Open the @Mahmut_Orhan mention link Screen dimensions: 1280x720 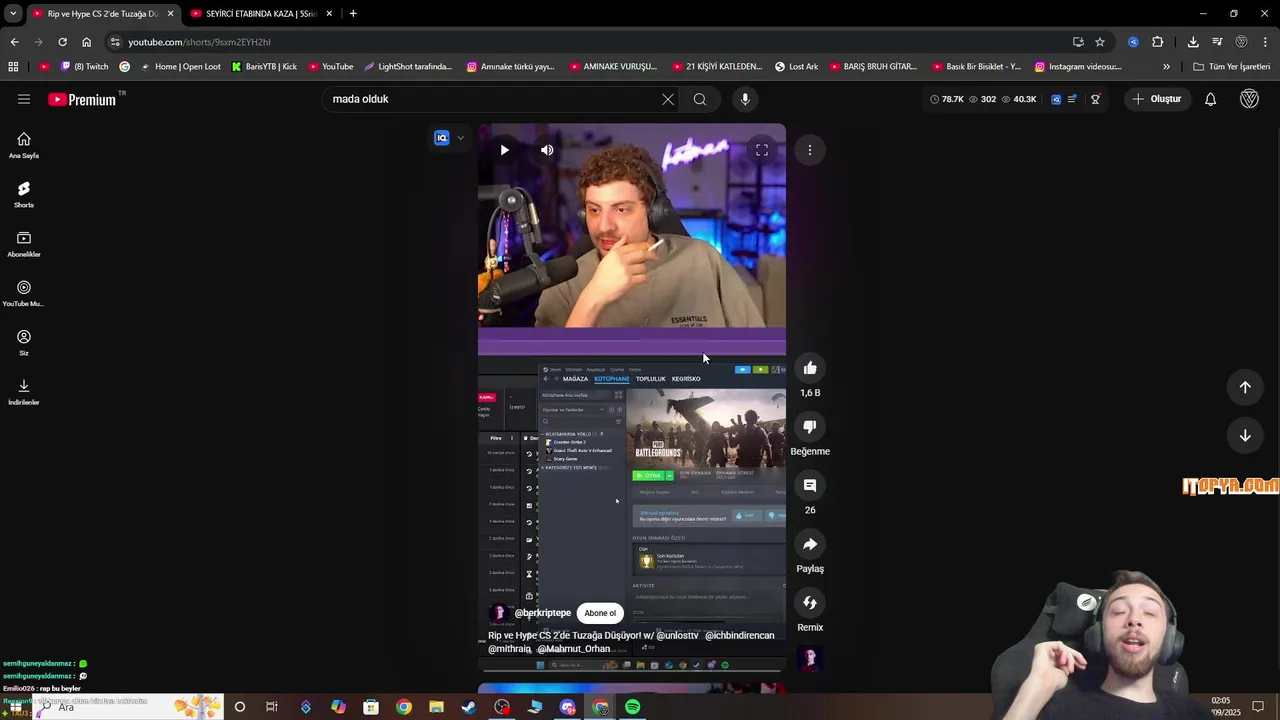tap(573, 648)
